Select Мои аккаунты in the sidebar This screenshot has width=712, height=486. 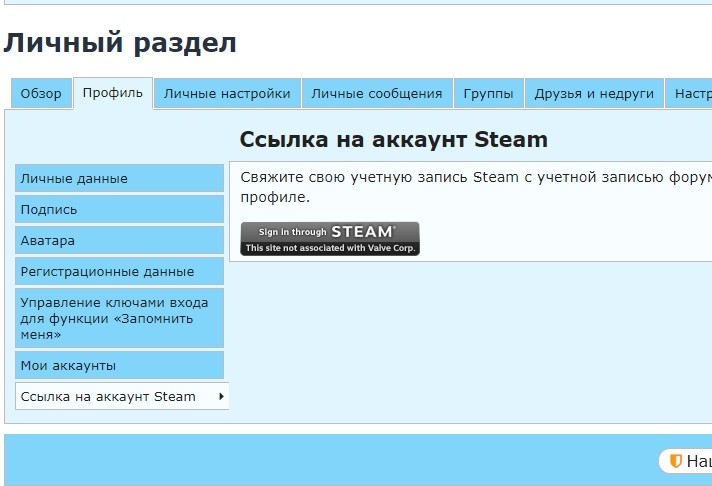[119, 366]
